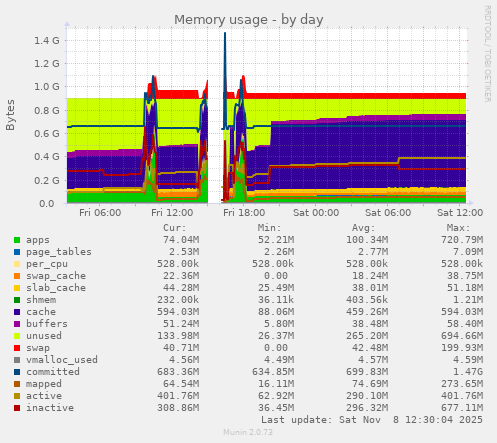Click apps max value 720.79M
The image size is (497, 443).
[x=462, y=240]
